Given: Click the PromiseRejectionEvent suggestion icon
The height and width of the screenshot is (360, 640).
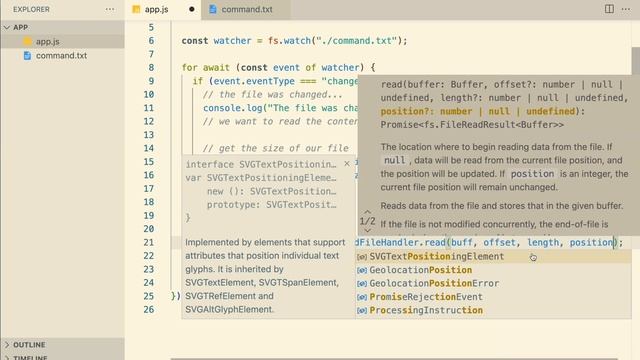Looking at the screenshot, I should click(x=362, y=297).
